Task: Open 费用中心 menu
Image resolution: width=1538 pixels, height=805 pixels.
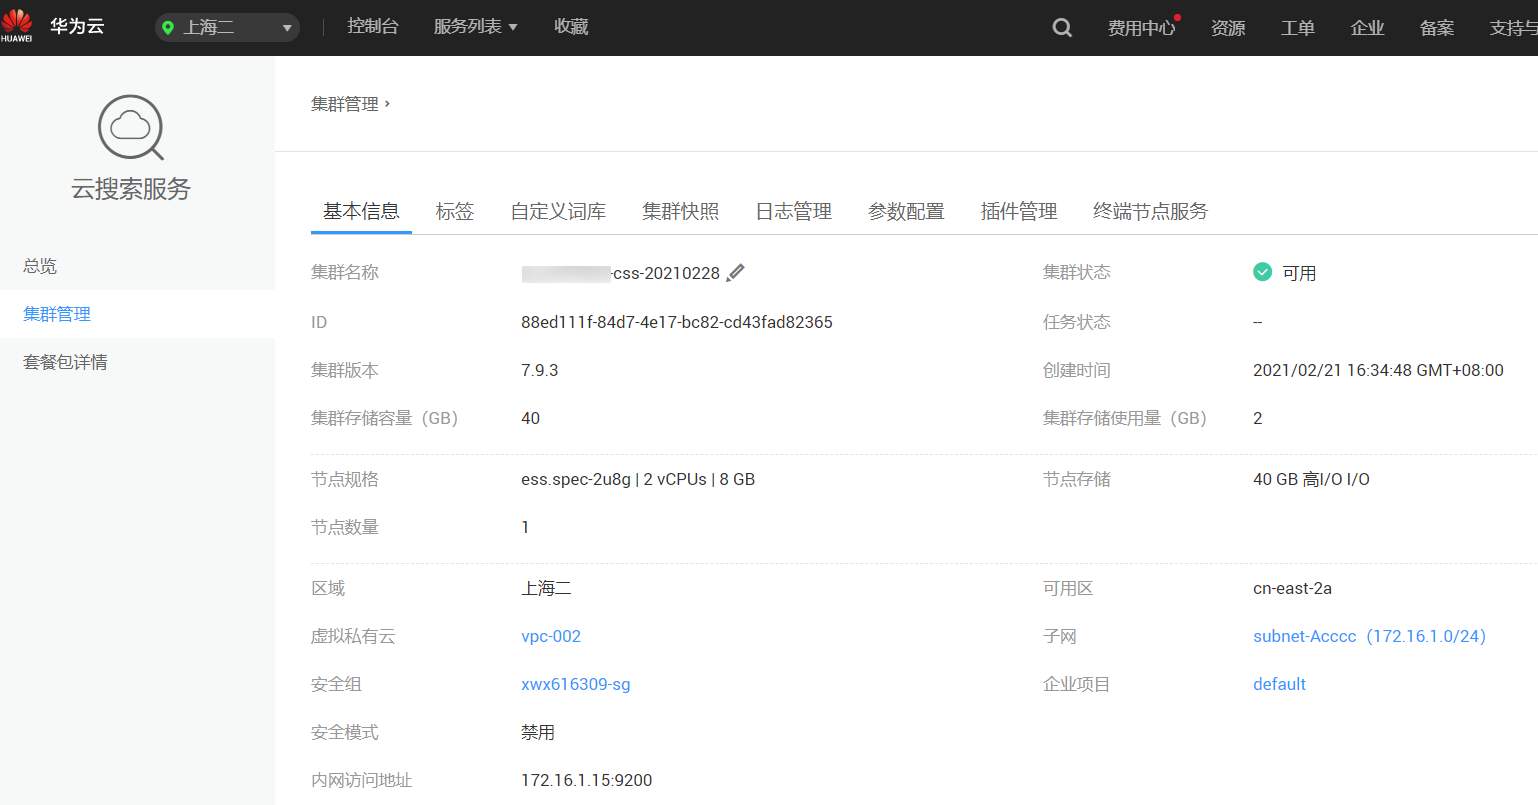Action: coord(1141,28)
